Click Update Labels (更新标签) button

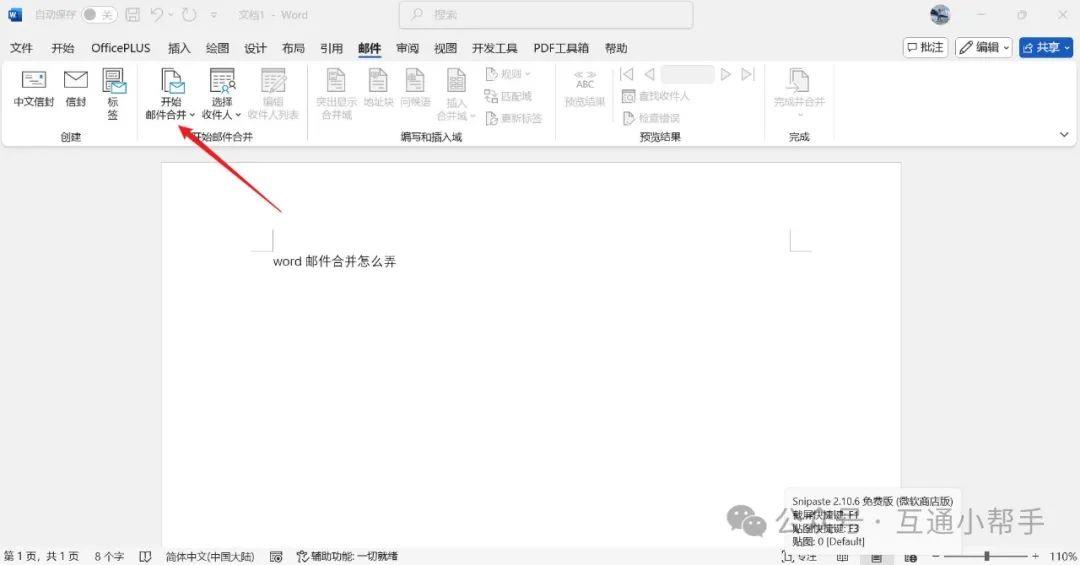[514, 118]
